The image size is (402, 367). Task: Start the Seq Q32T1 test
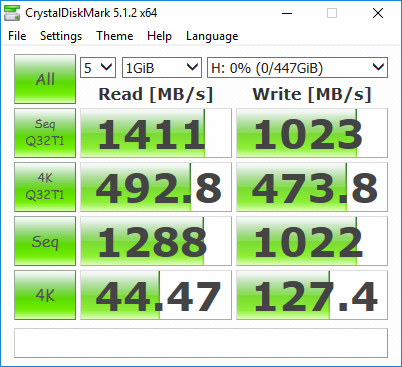(45, 133)
